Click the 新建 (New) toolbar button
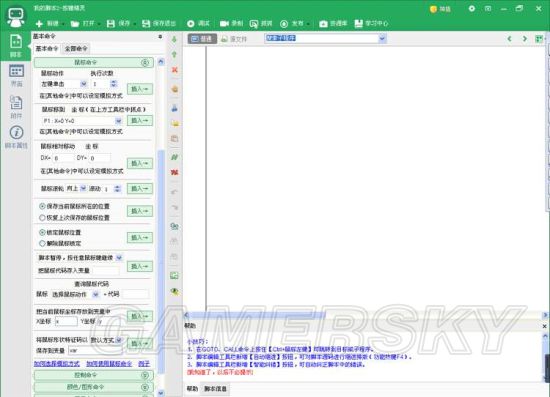The image size is (550, 397). click(47, 23)
